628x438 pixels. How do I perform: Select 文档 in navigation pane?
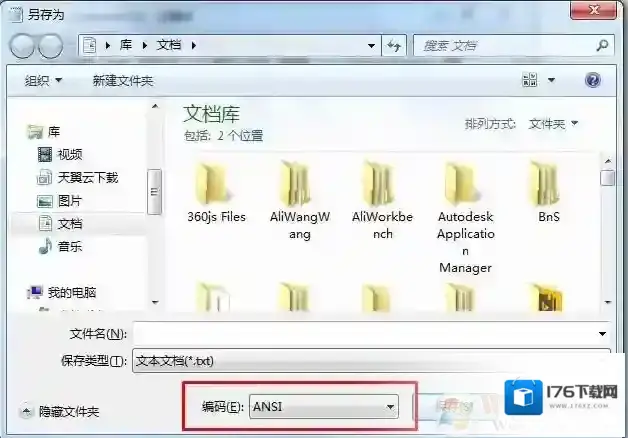tap(70, 223)
